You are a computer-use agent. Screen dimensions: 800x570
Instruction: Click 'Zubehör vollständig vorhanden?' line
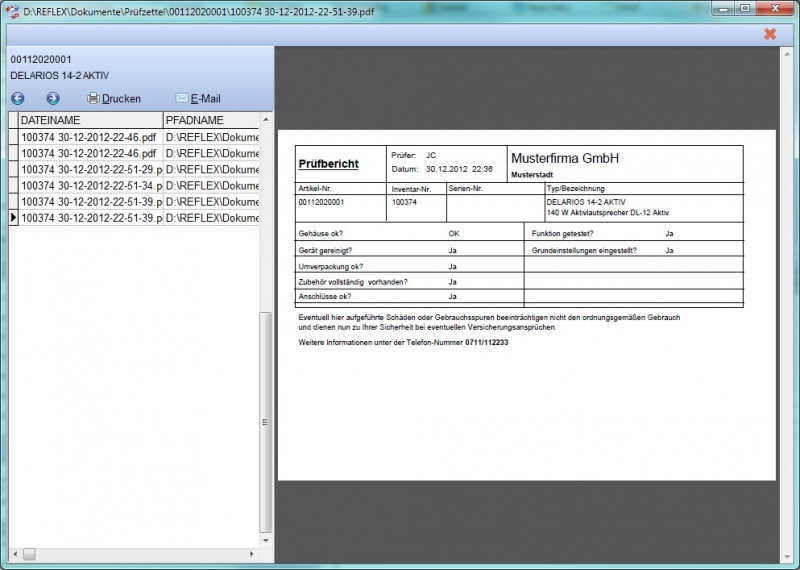tap(353, 282)
